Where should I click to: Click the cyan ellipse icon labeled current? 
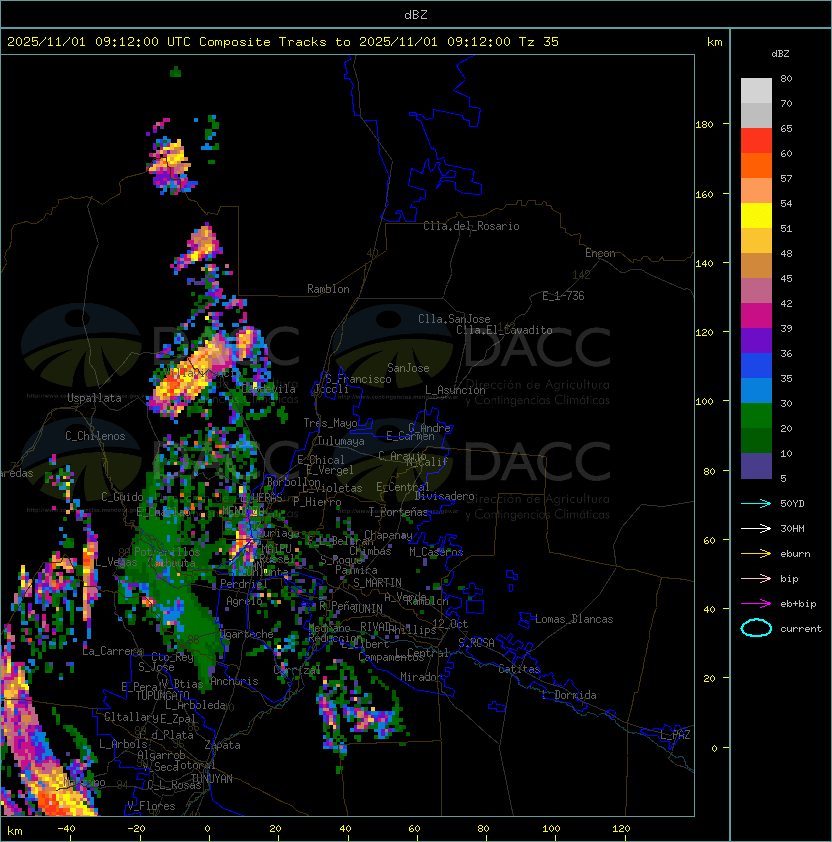click(756, 628)
